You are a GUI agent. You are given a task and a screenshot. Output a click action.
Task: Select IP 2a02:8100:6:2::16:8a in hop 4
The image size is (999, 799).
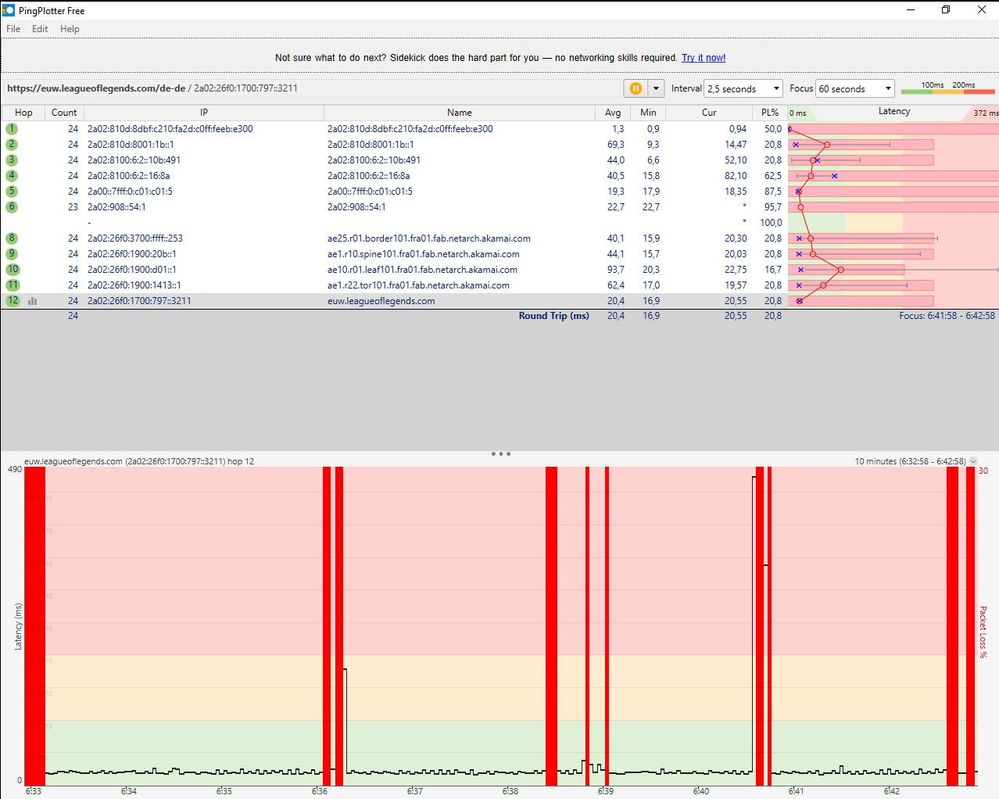click(129, 176)
